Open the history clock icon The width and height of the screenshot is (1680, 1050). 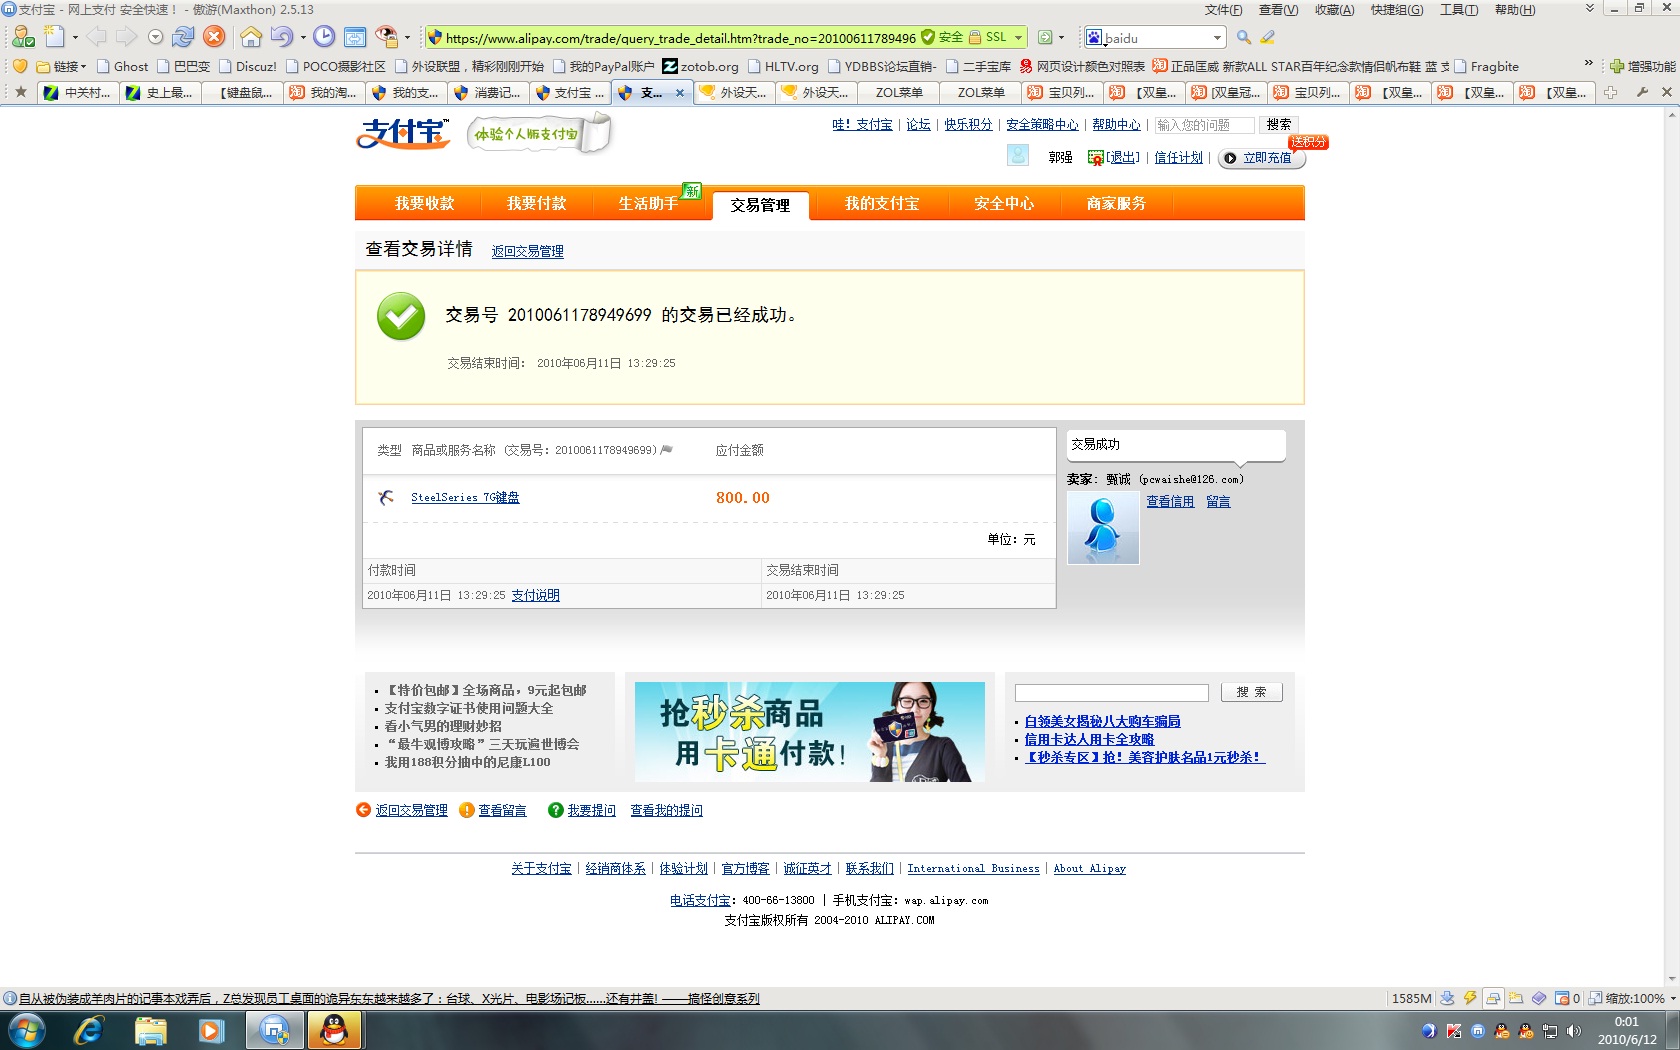click(324, 37)
